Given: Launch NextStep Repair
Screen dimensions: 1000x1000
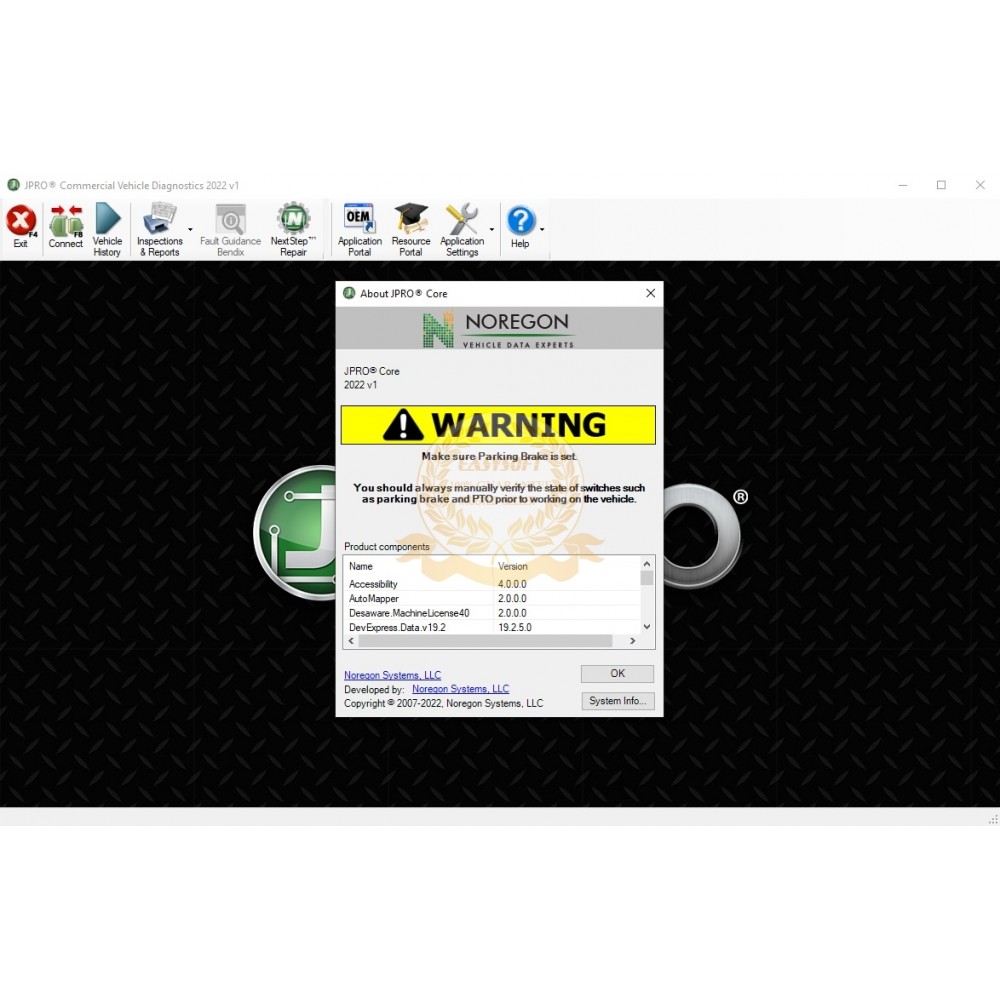Looking at the screenshot, I should [x=293, y=230].
